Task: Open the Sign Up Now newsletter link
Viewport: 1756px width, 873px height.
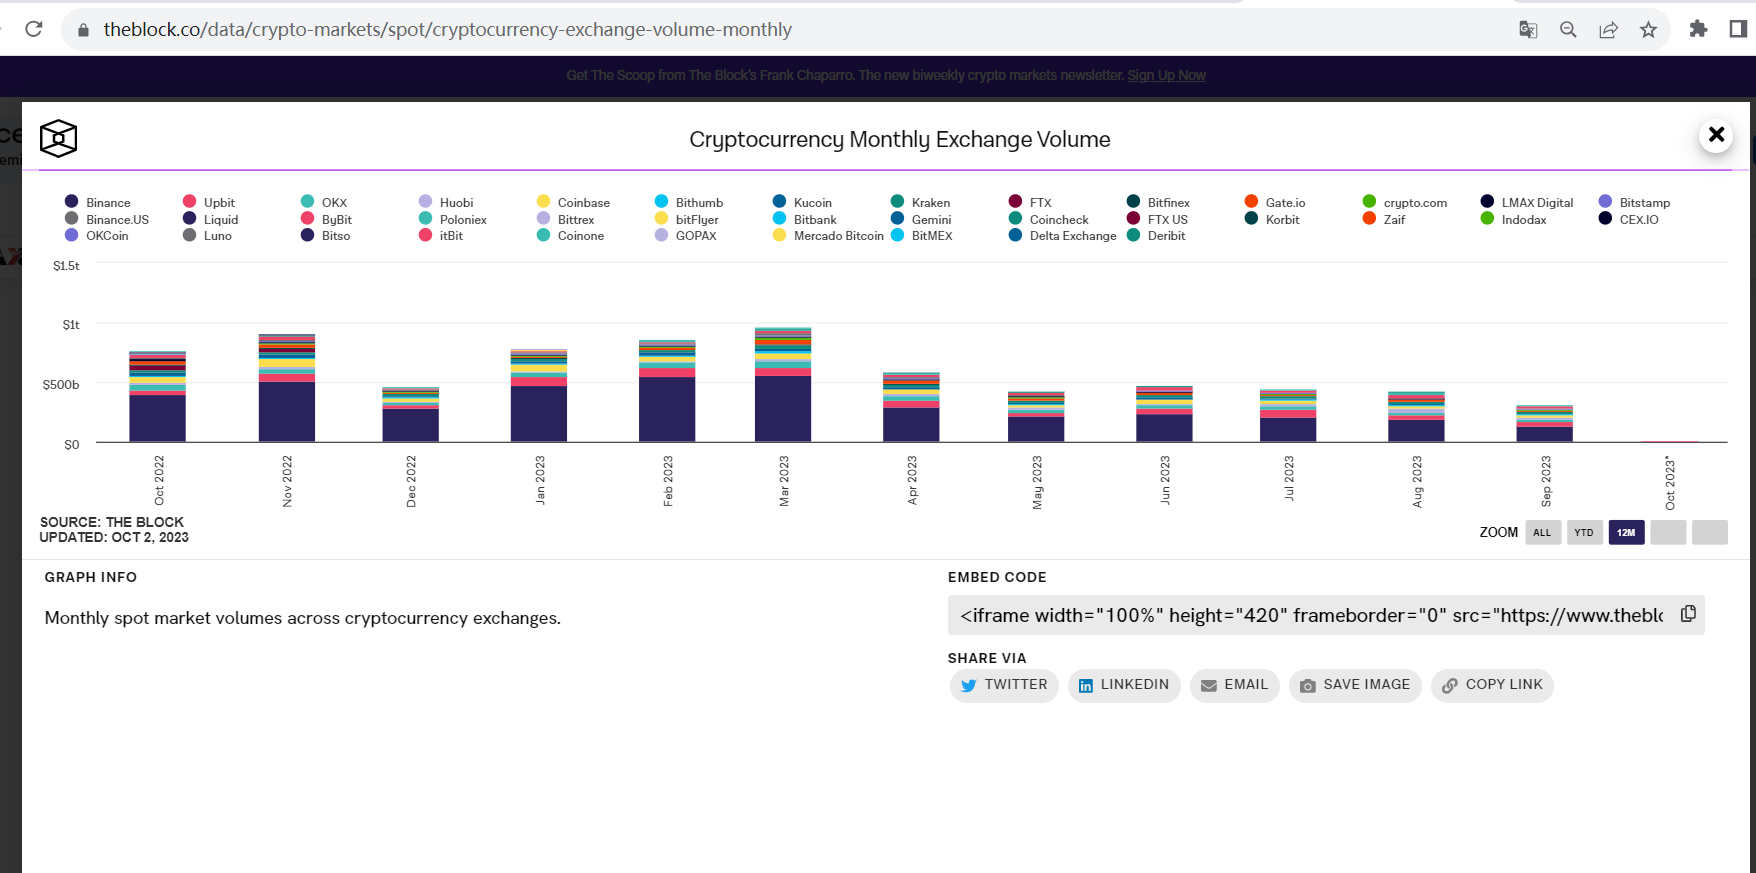Action: click(1166, 75)
